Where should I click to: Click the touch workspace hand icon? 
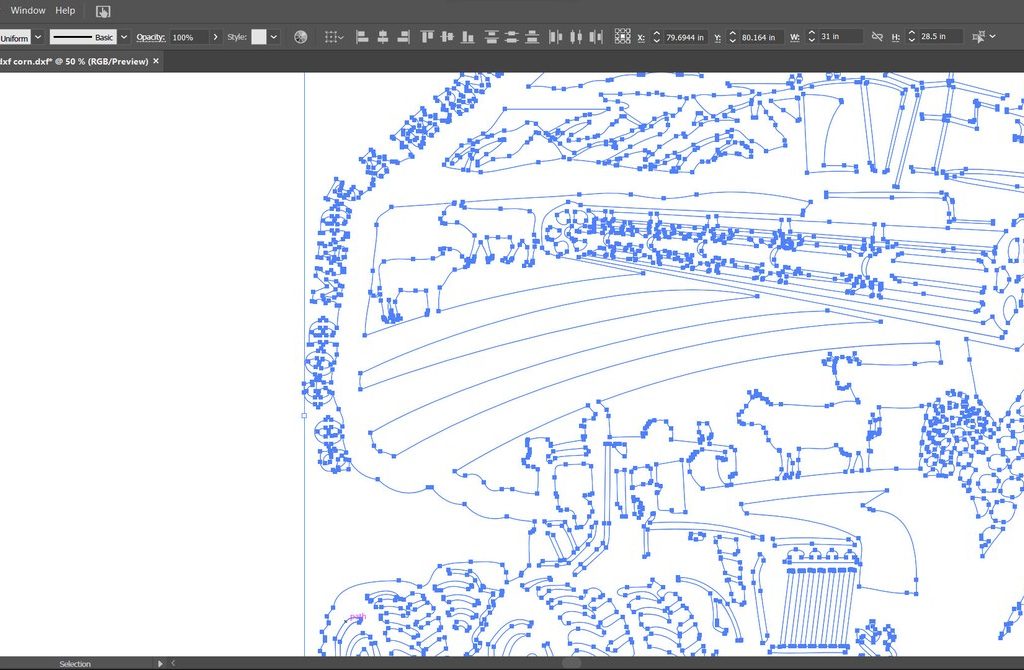tap(104, 11)
